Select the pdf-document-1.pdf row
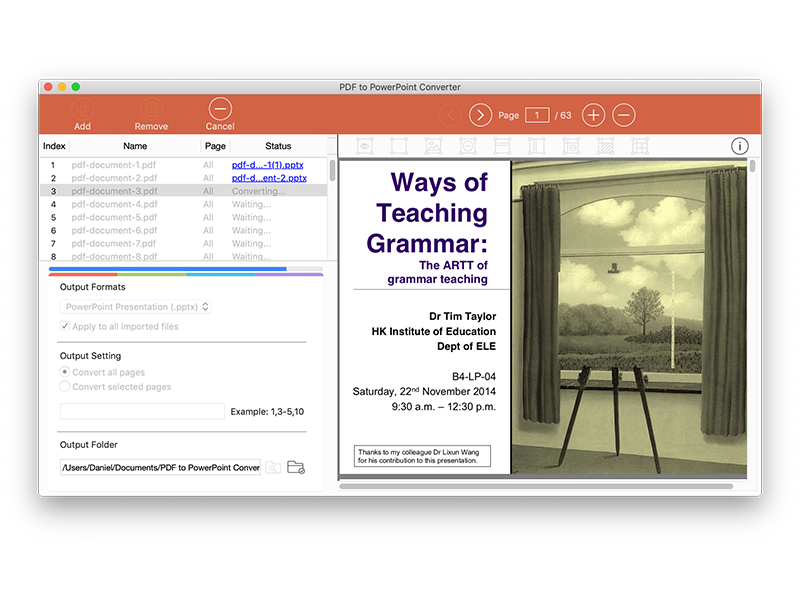The image size is (800, 600). [x=184, y=165]
